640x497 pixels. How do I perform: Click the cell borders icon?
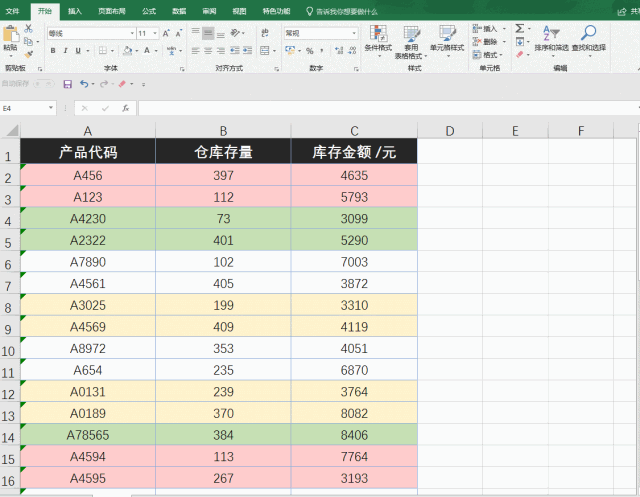(103, 51)
